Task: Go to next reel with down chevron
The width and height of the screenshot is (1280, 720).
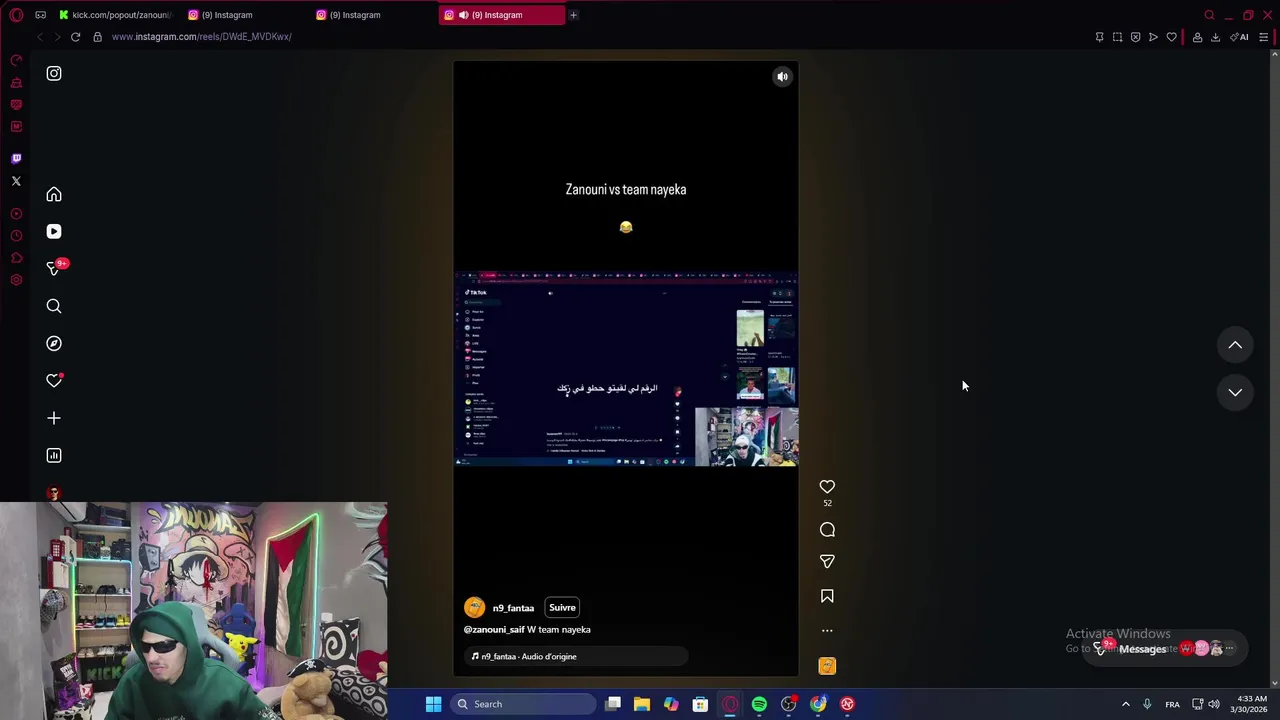Action: (1235, 392)
